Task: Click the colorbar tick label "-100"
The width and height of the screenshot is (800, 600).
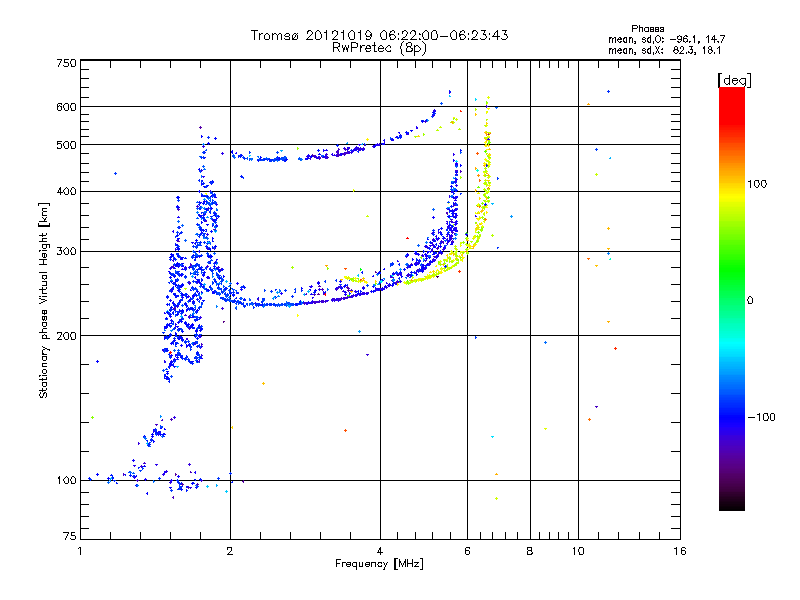Action: click(x=761, y=417)
